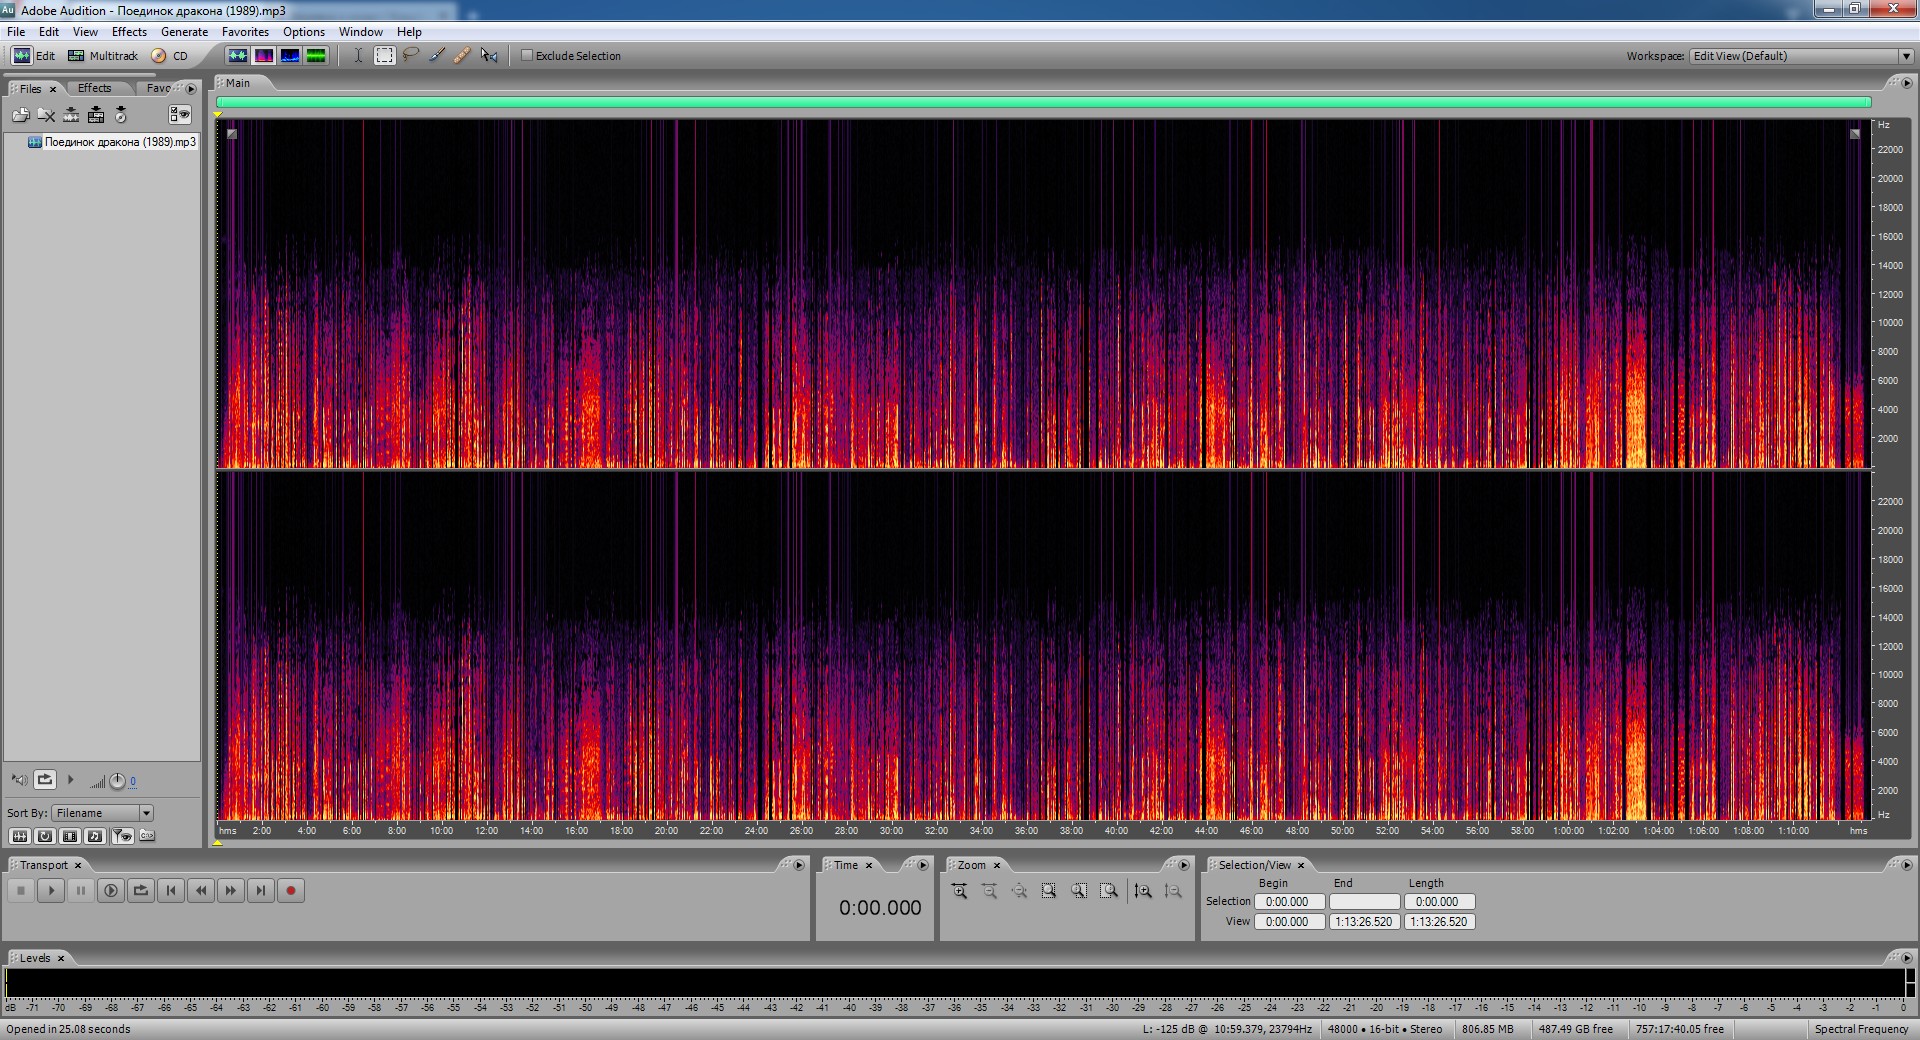Image resolution: width=1920 pixels, height=1040 pixels.
Task: Click Zoom In Horizontally icon
Action: (959, 891)
